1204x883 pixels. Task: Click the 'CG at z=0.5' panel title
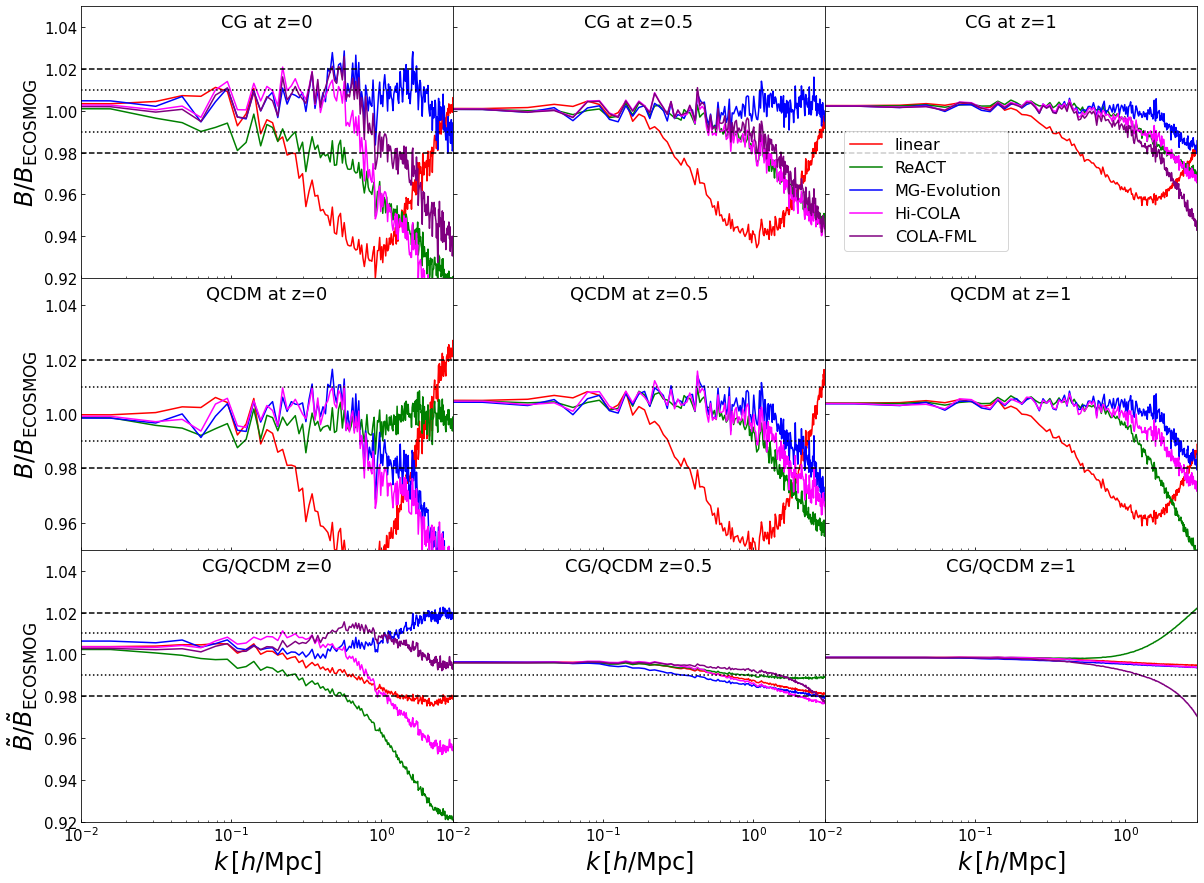[x=639, y=22]
